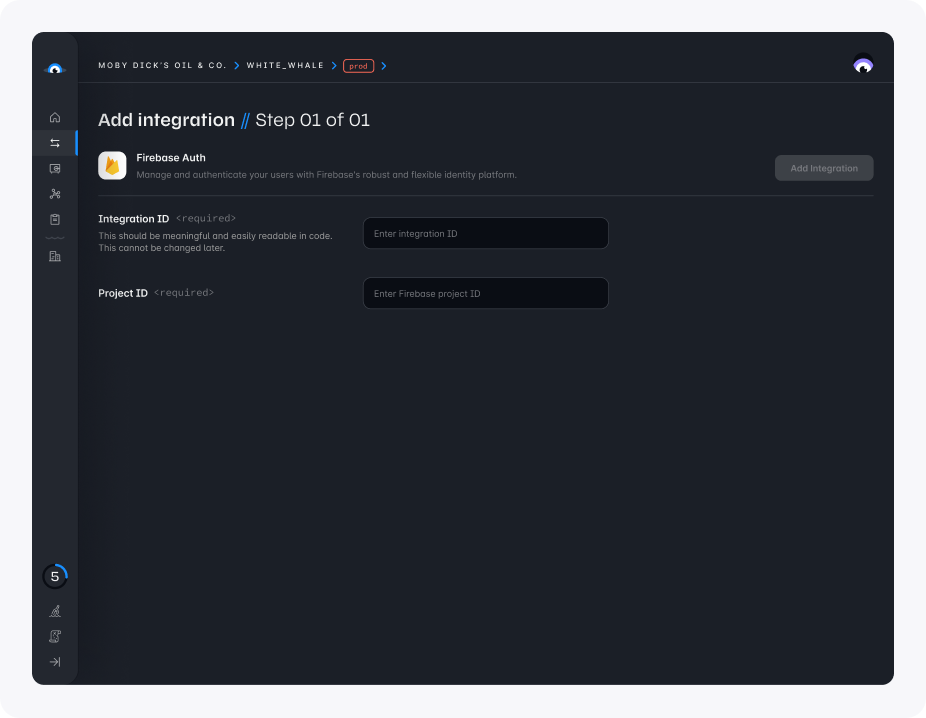
Task: Open the organization buildings icon in sidebar
Action: [x=55, y=256]
